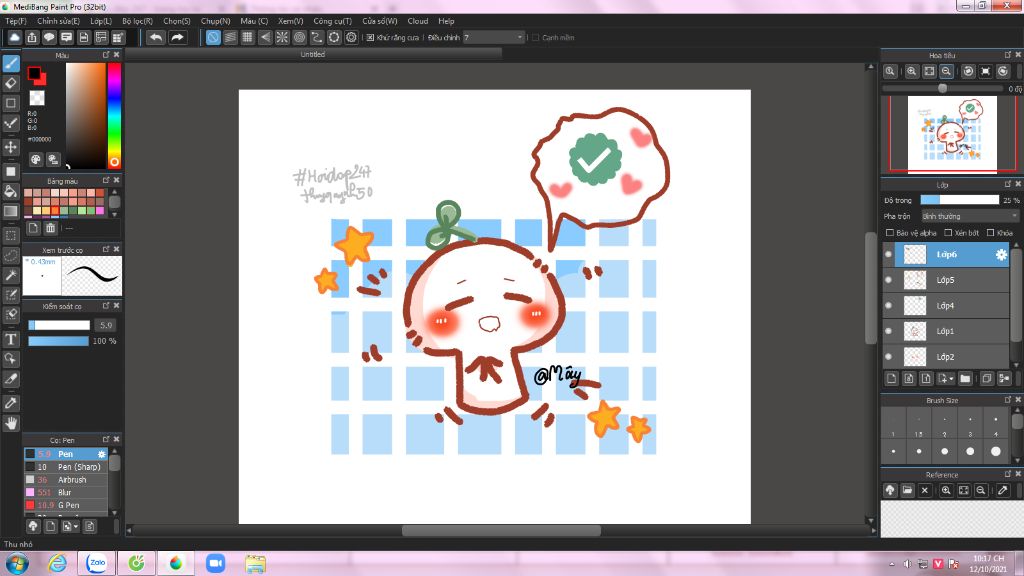
Task: Toggle Khử răng cưa anti-aliasing checkbox
Action: (x=370, y=37)
